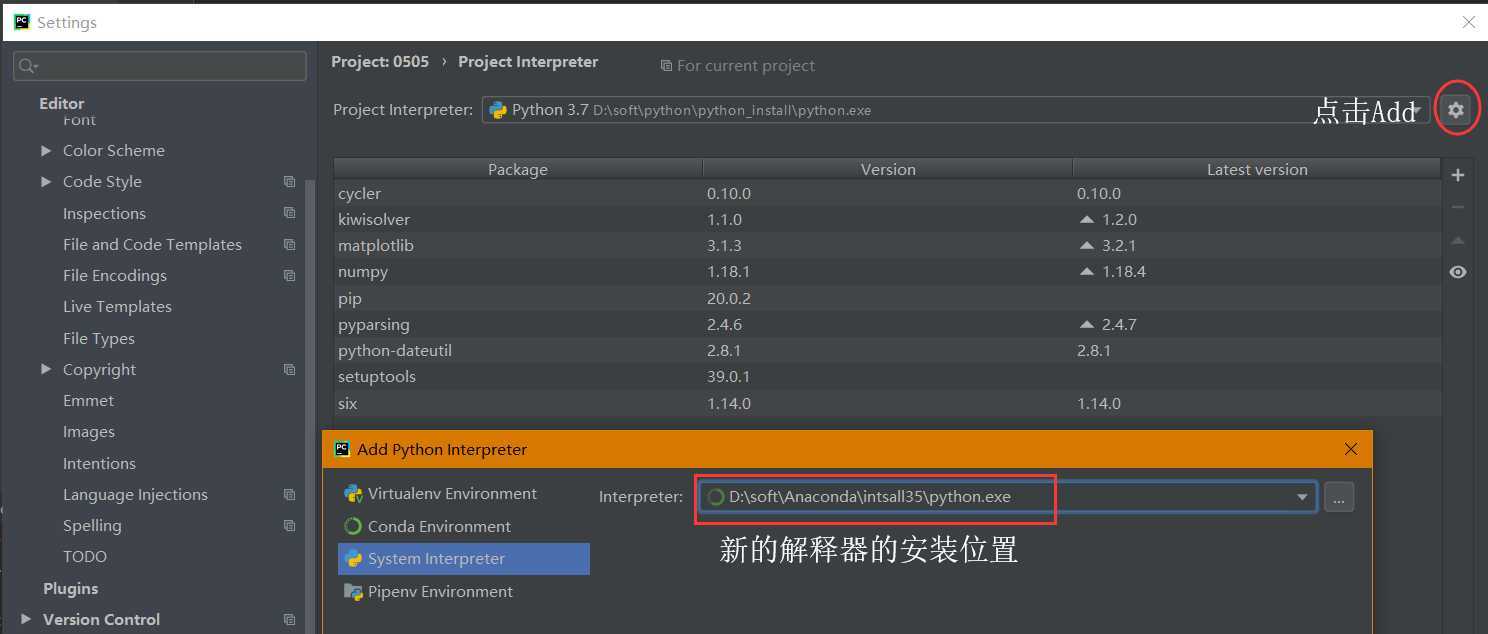Click the copy icon beside Version Control

pos(289,619)
